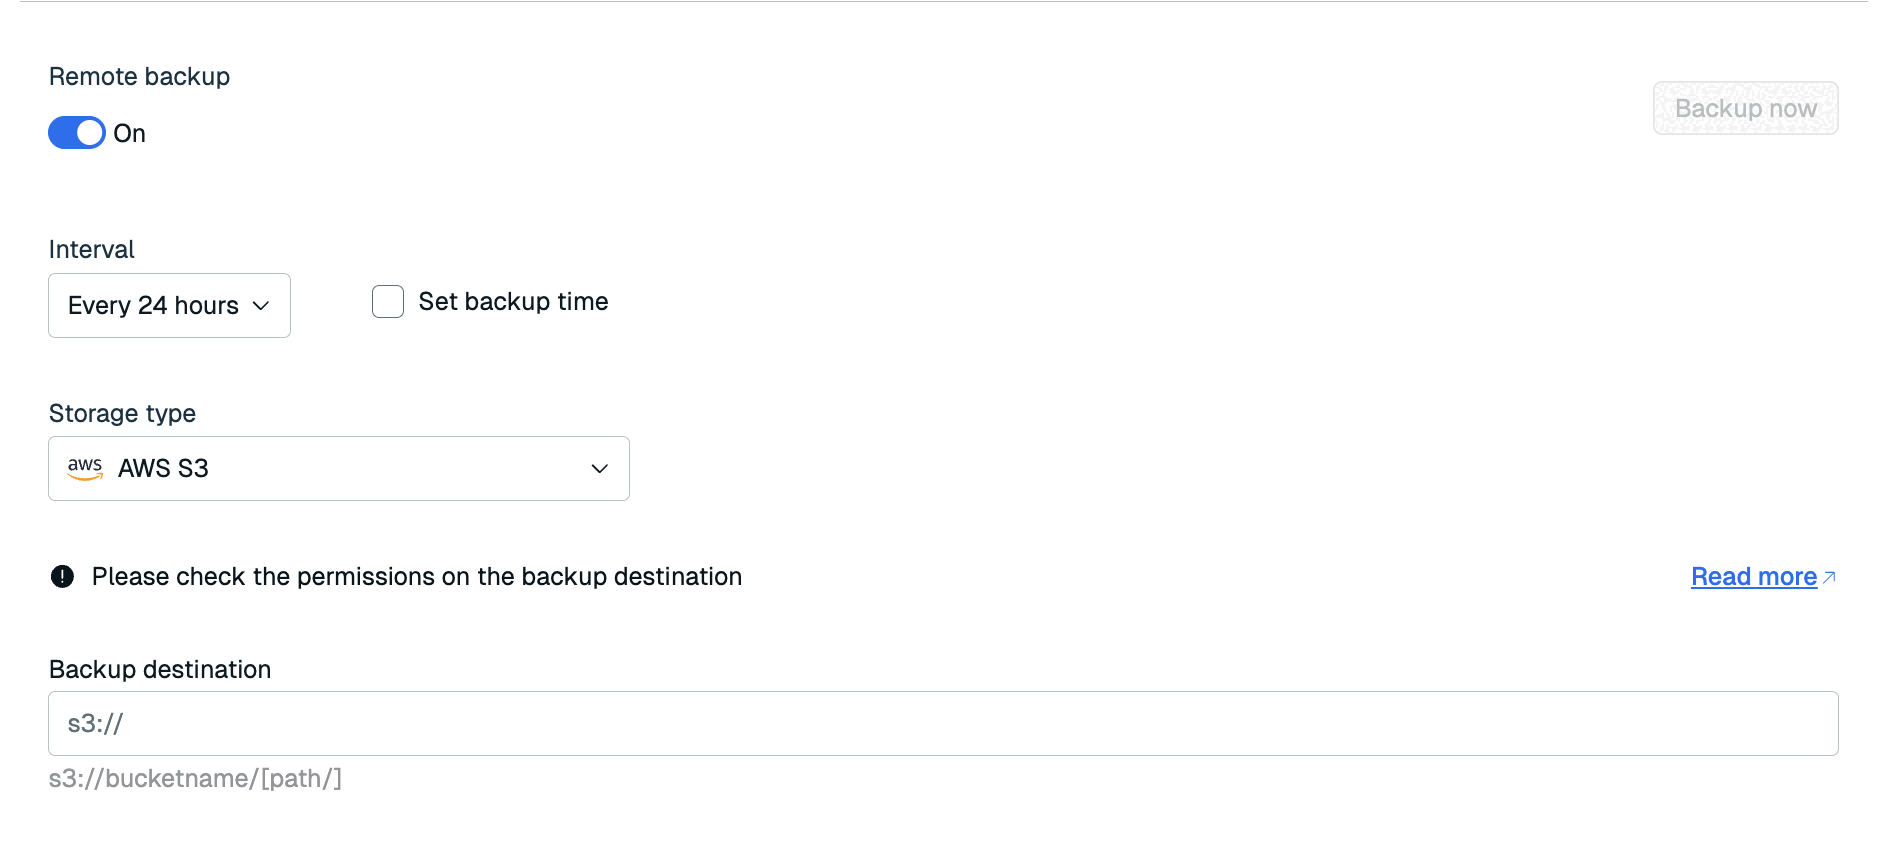Click the exclamation alert icon
1890x852 pixels.
62,577
